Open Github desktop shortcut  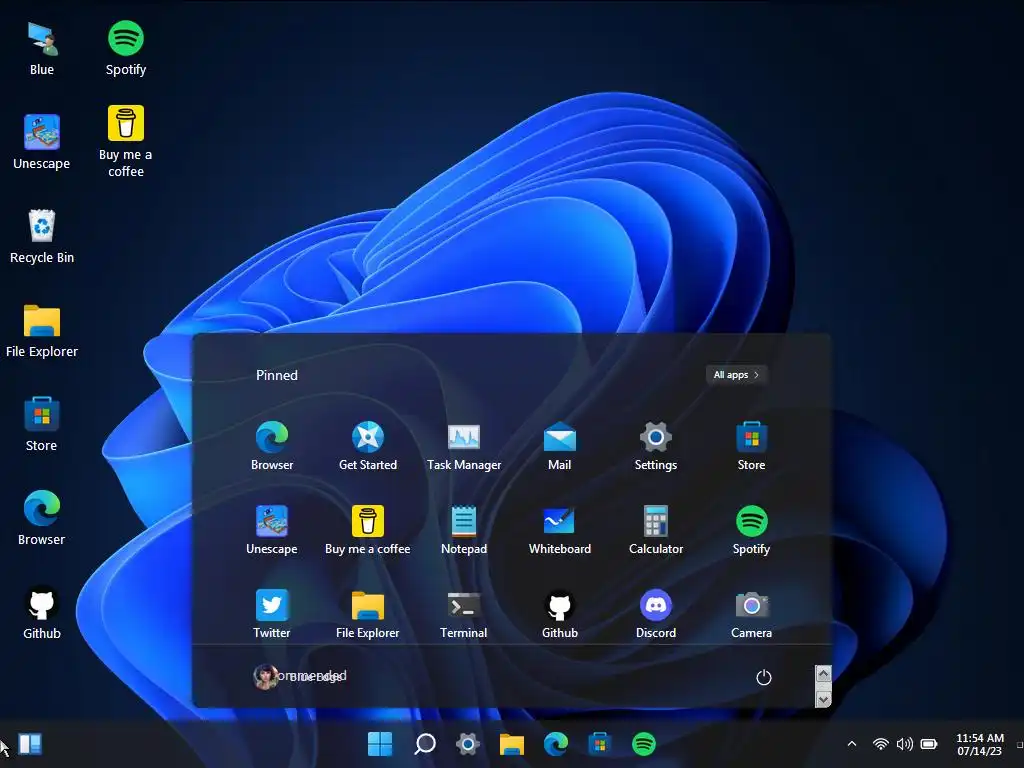(x=42, y=612)
